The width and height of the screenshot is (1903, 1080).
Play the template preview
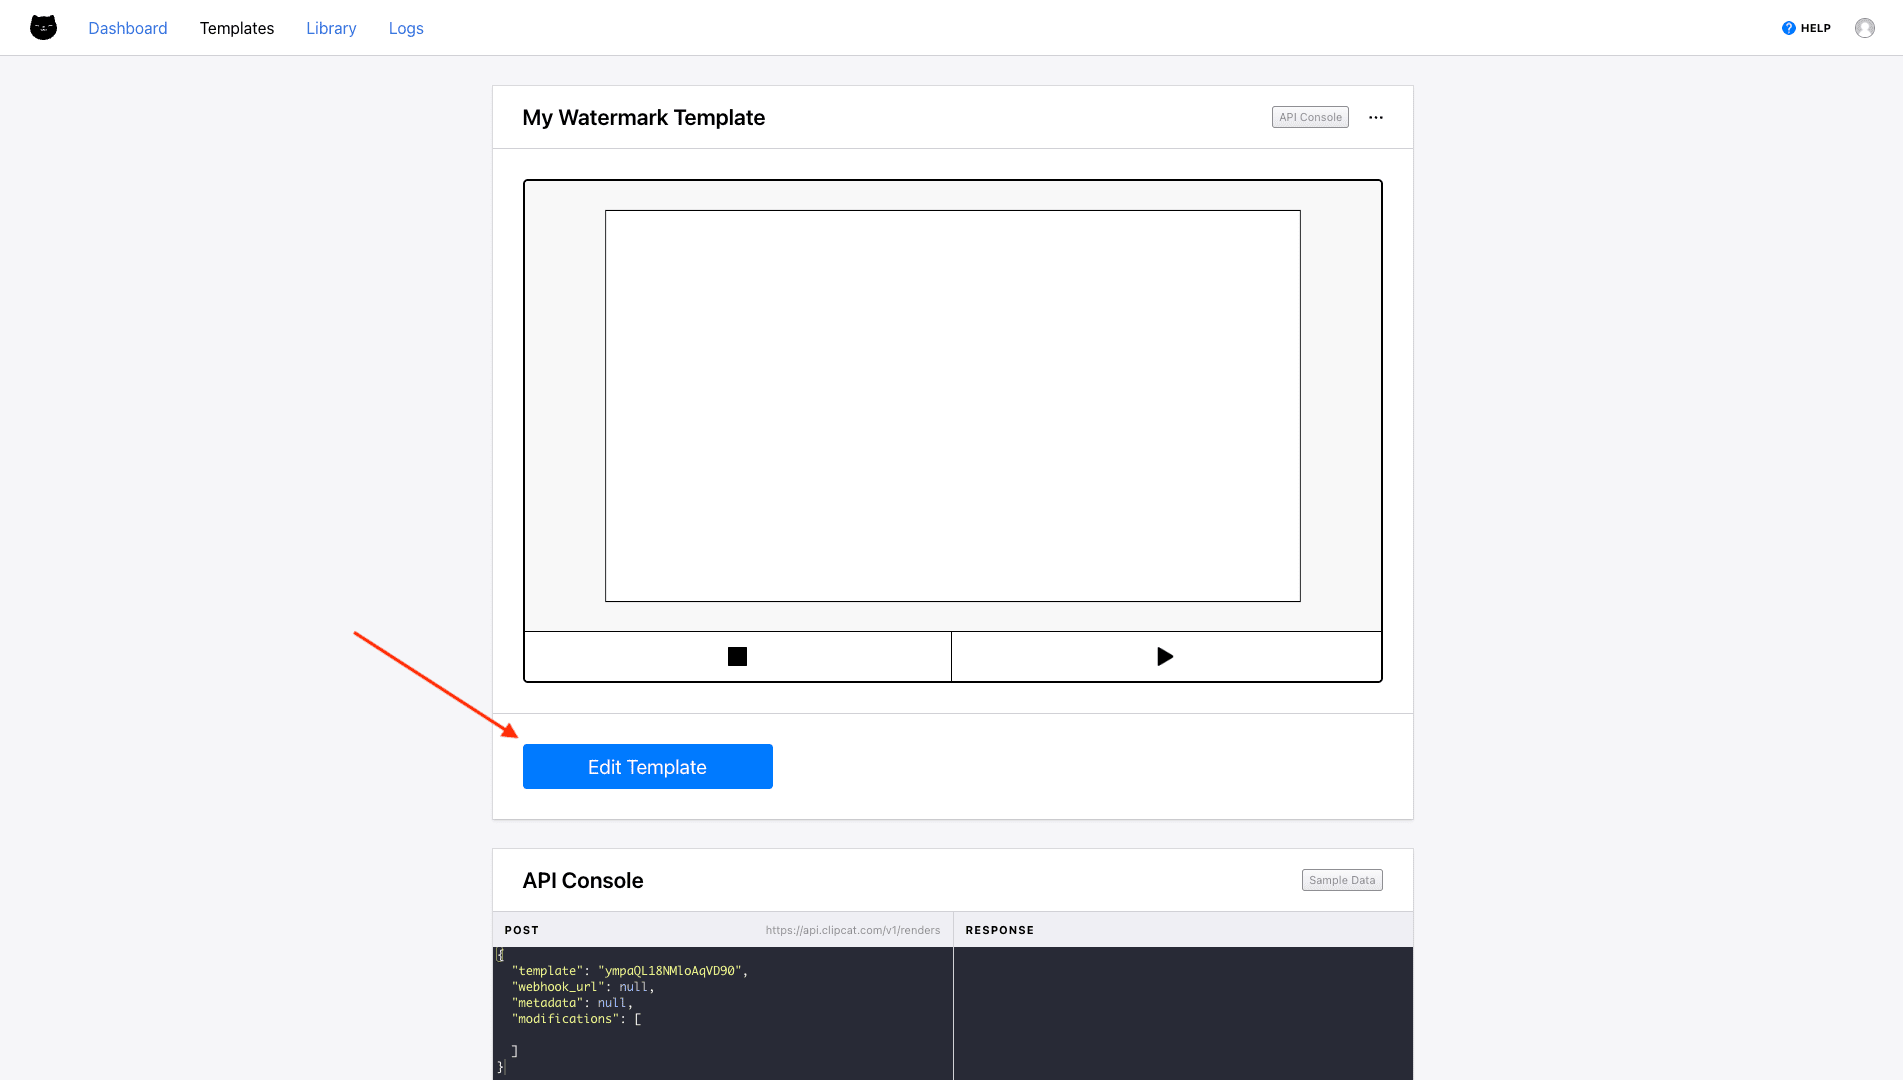[1166, 657]
